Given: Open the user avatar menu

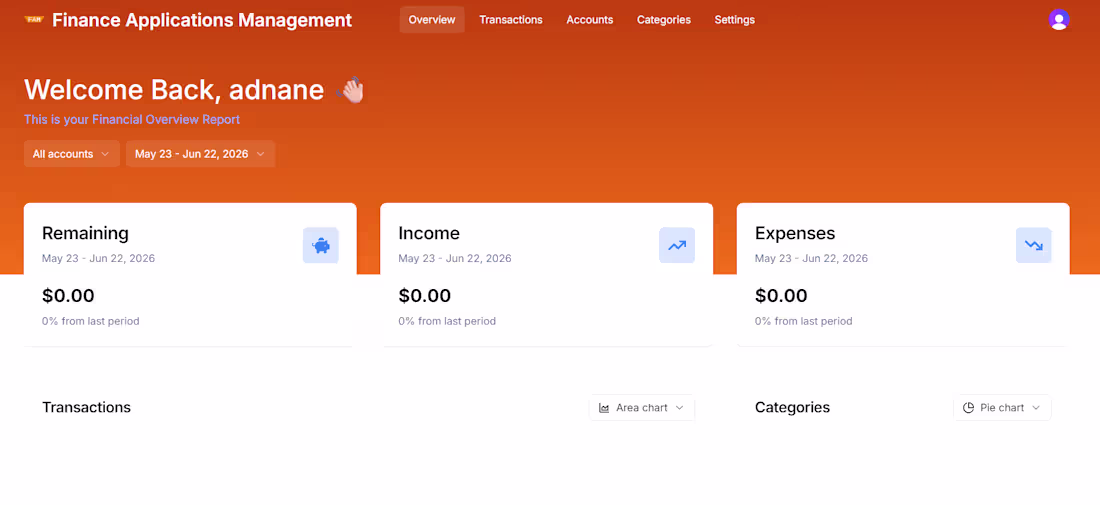Looking at the screenshot, I should pos(1059,20).
